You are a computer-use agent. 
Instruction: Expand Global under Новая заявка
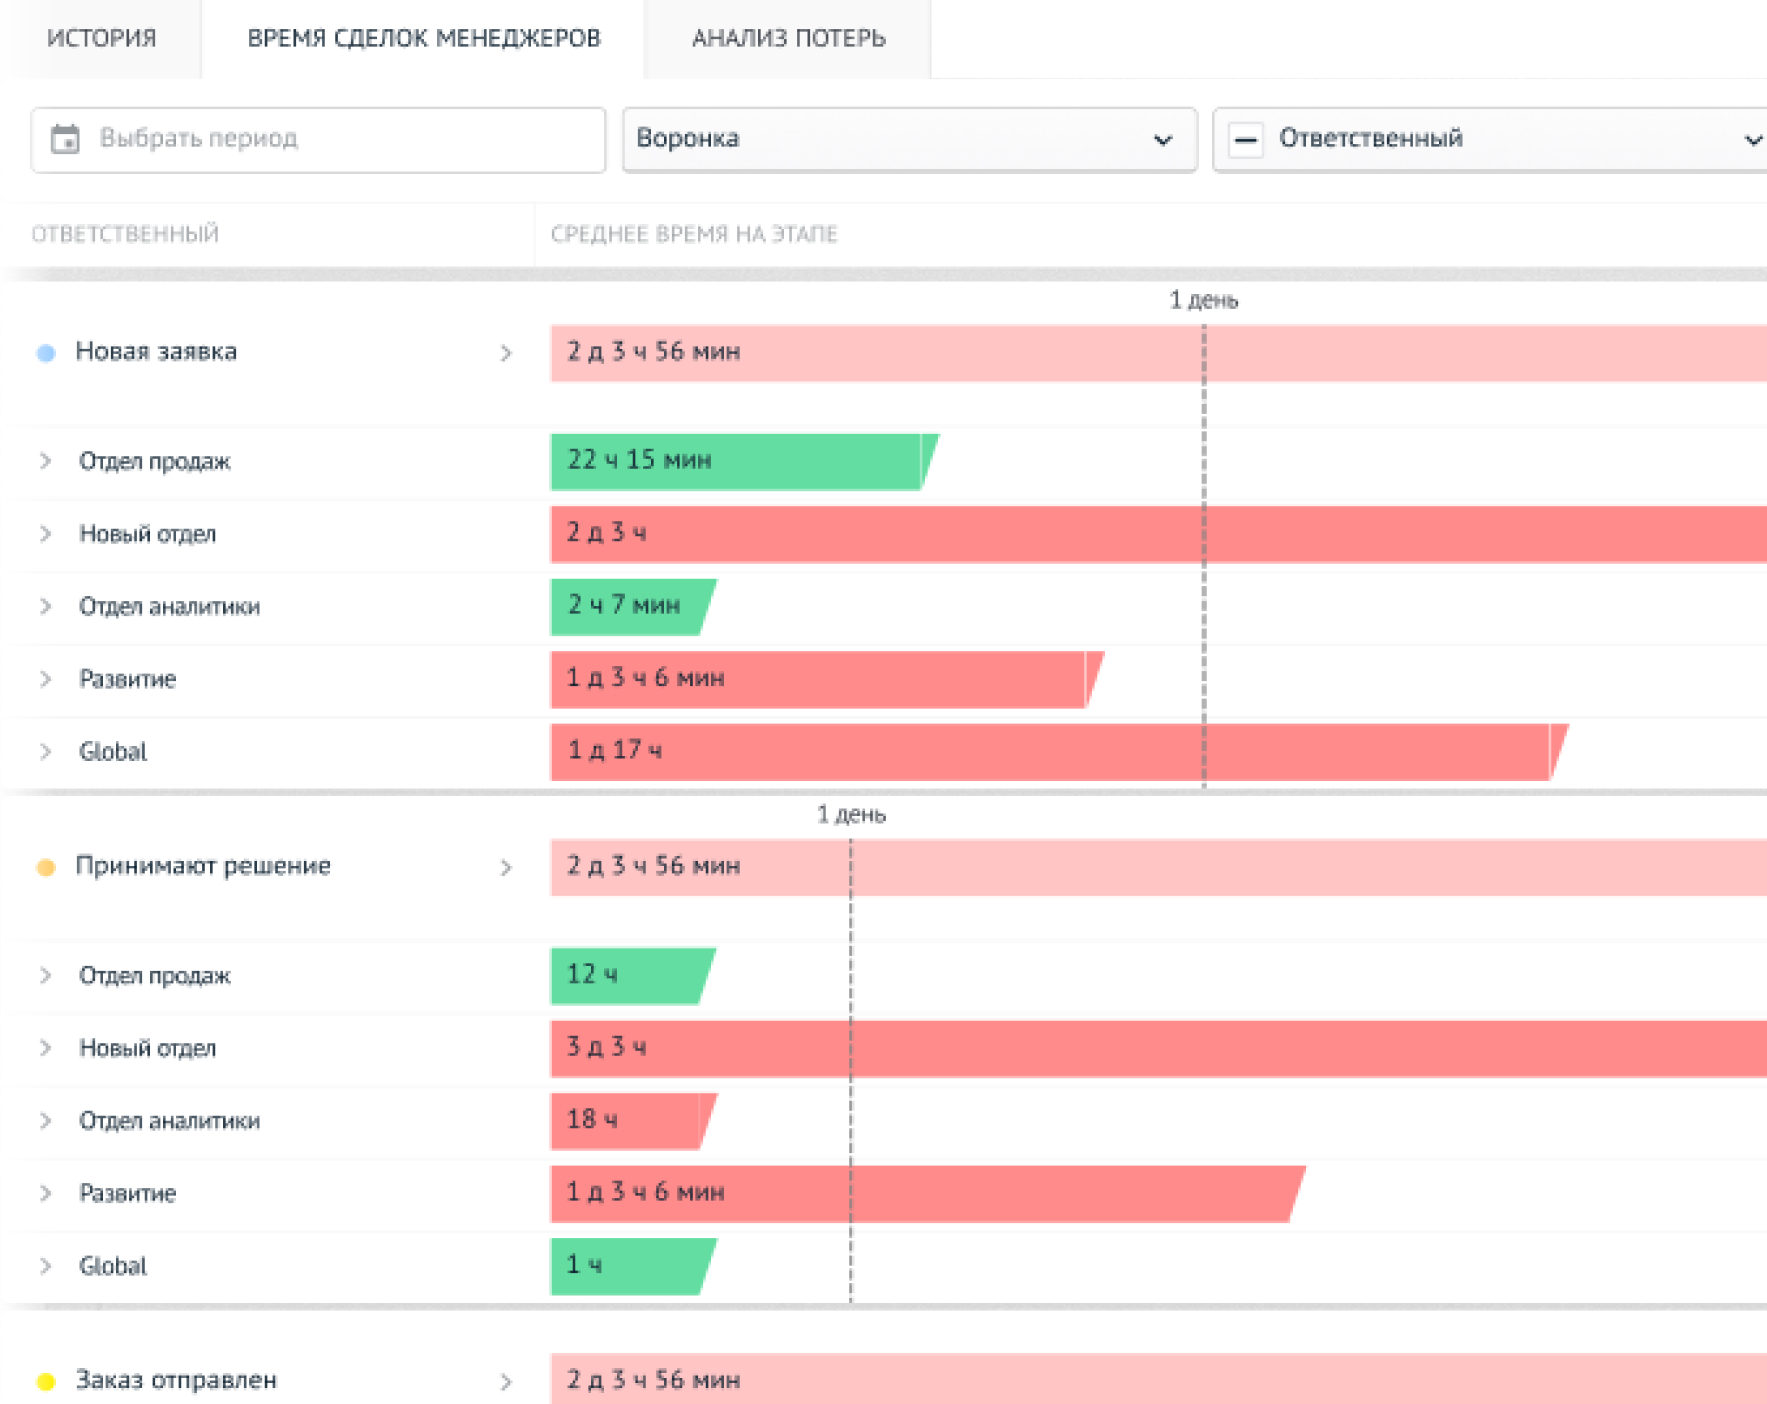(x=45, y=751)
